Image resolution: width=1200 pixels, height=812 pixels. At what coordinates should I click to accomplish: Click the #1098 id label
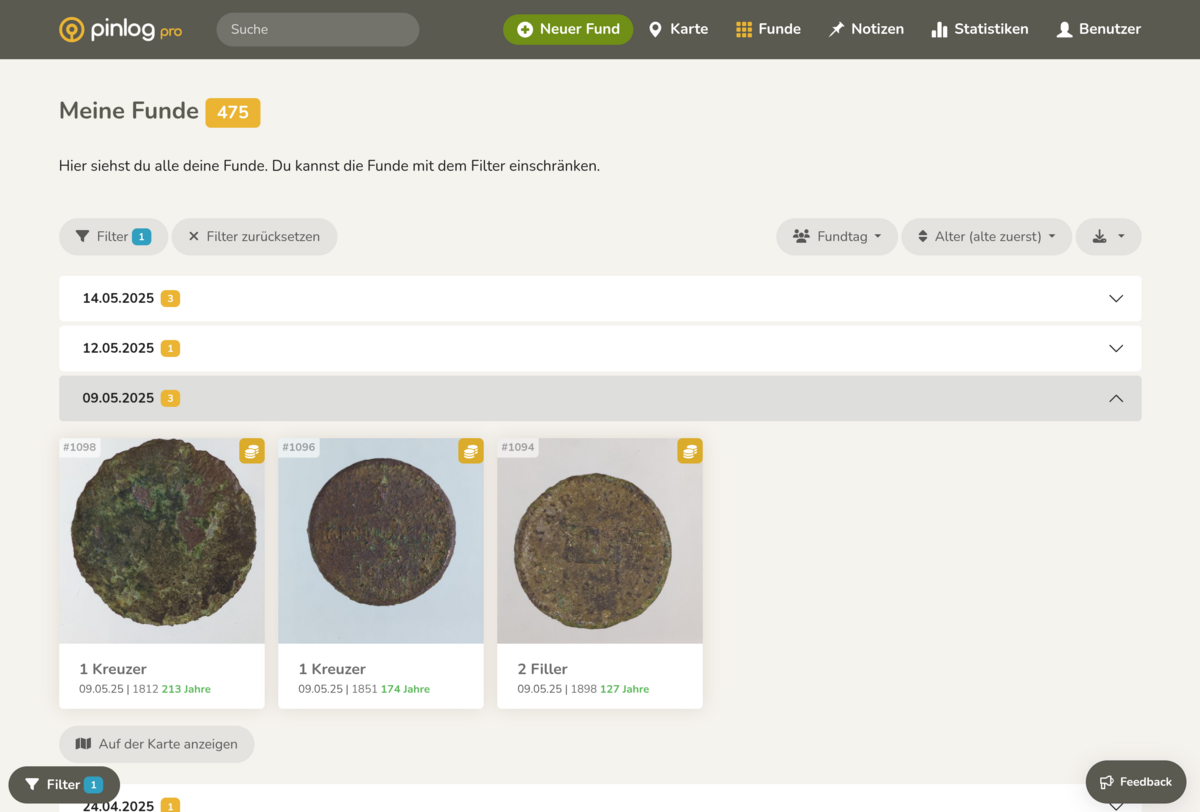click(x=80, y=447)
